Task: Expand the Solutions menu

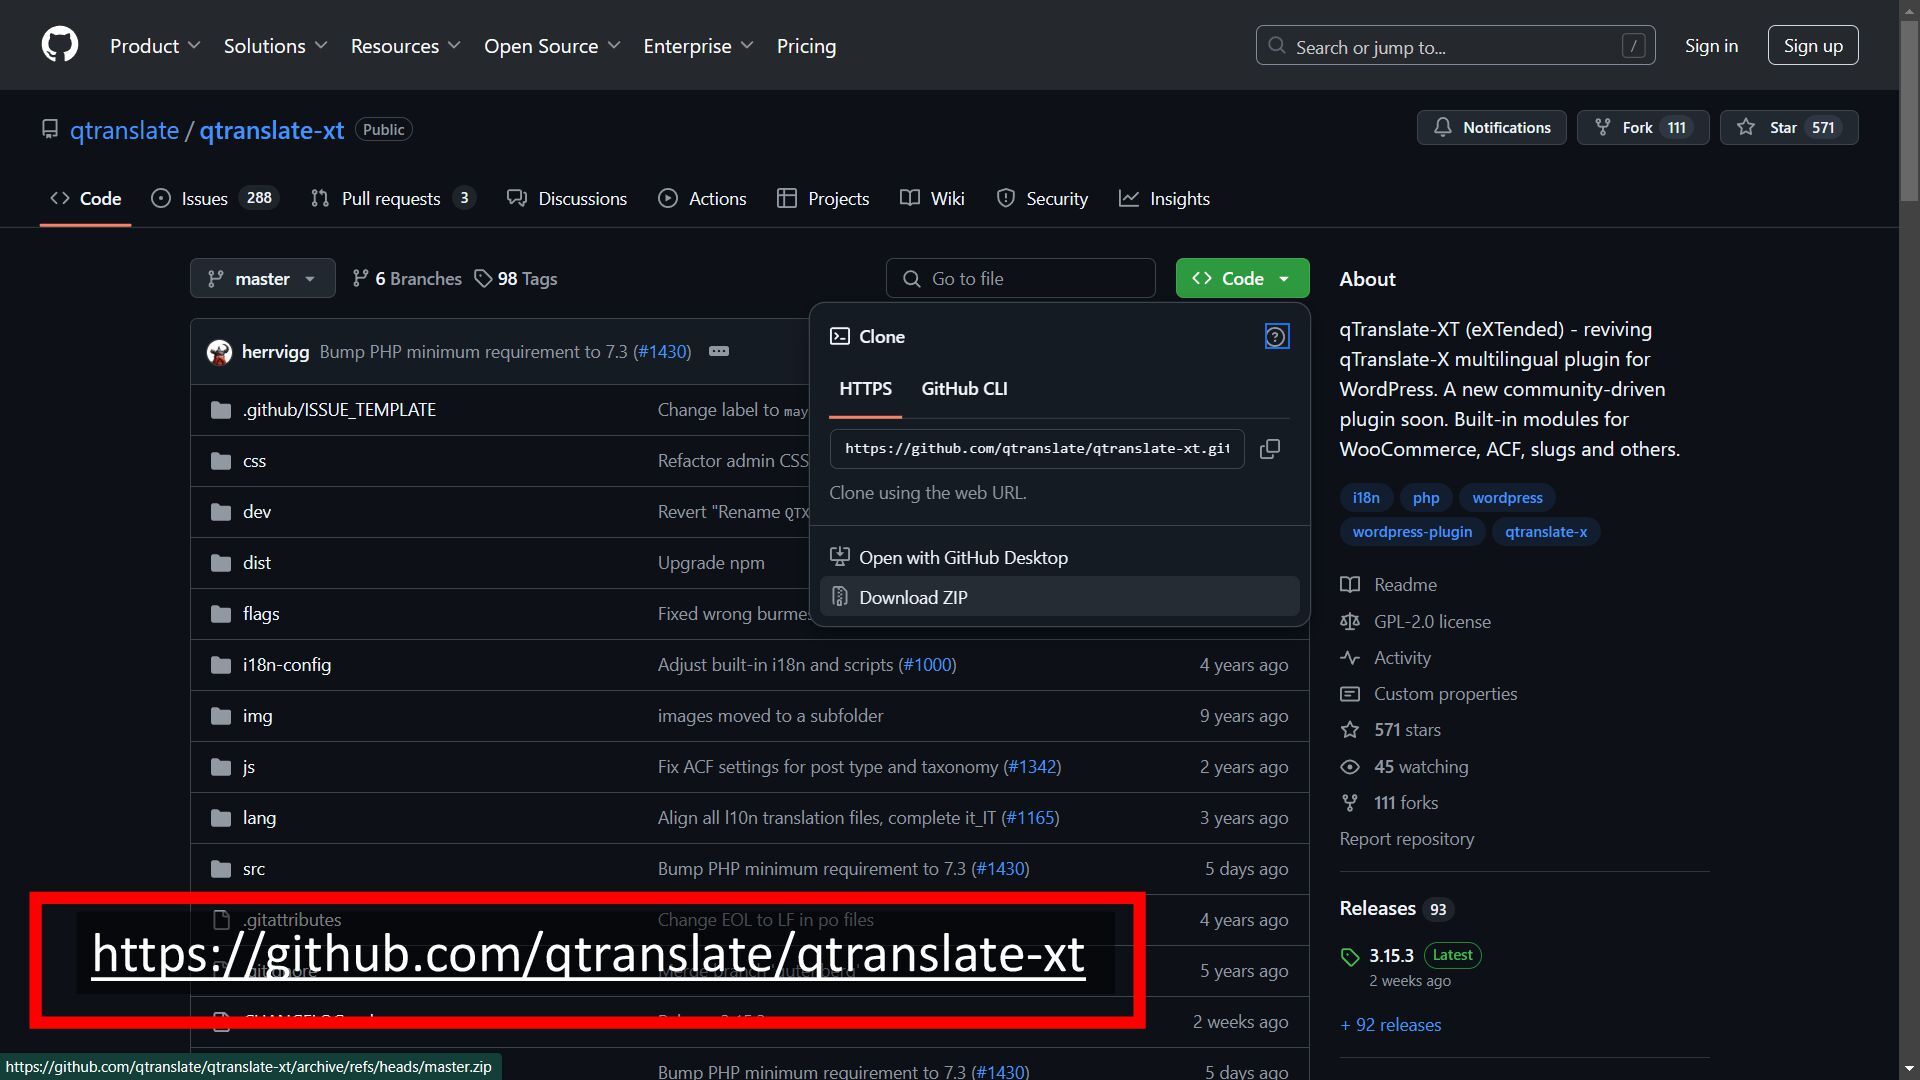Action: coord(275,46)
